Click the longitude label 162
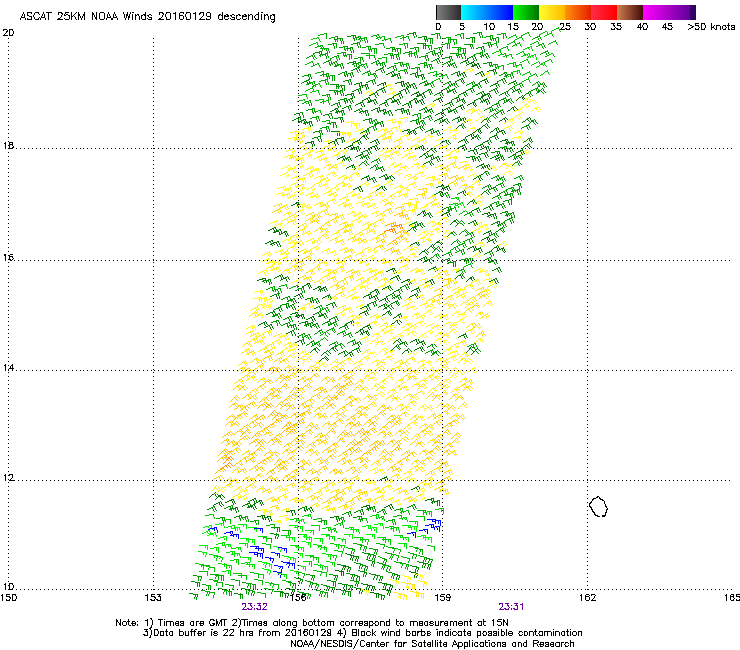 588,598
